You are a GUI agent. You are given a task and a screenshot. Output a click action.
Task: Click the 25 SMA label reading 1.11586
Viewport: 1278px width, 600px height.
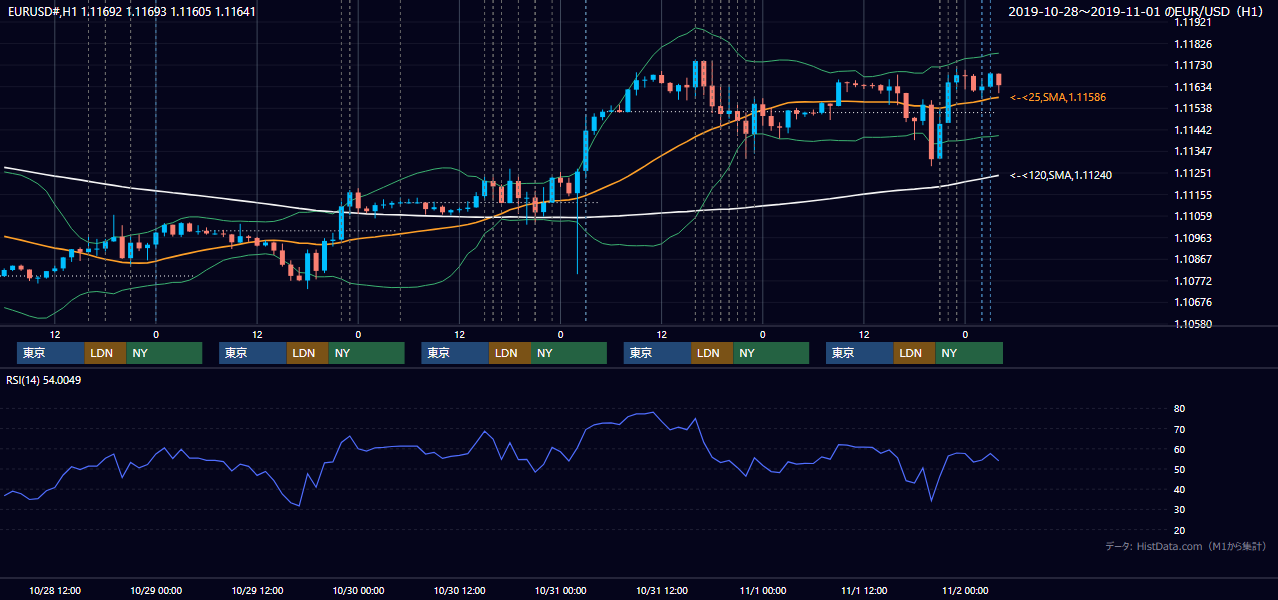tap(1058, 97)
